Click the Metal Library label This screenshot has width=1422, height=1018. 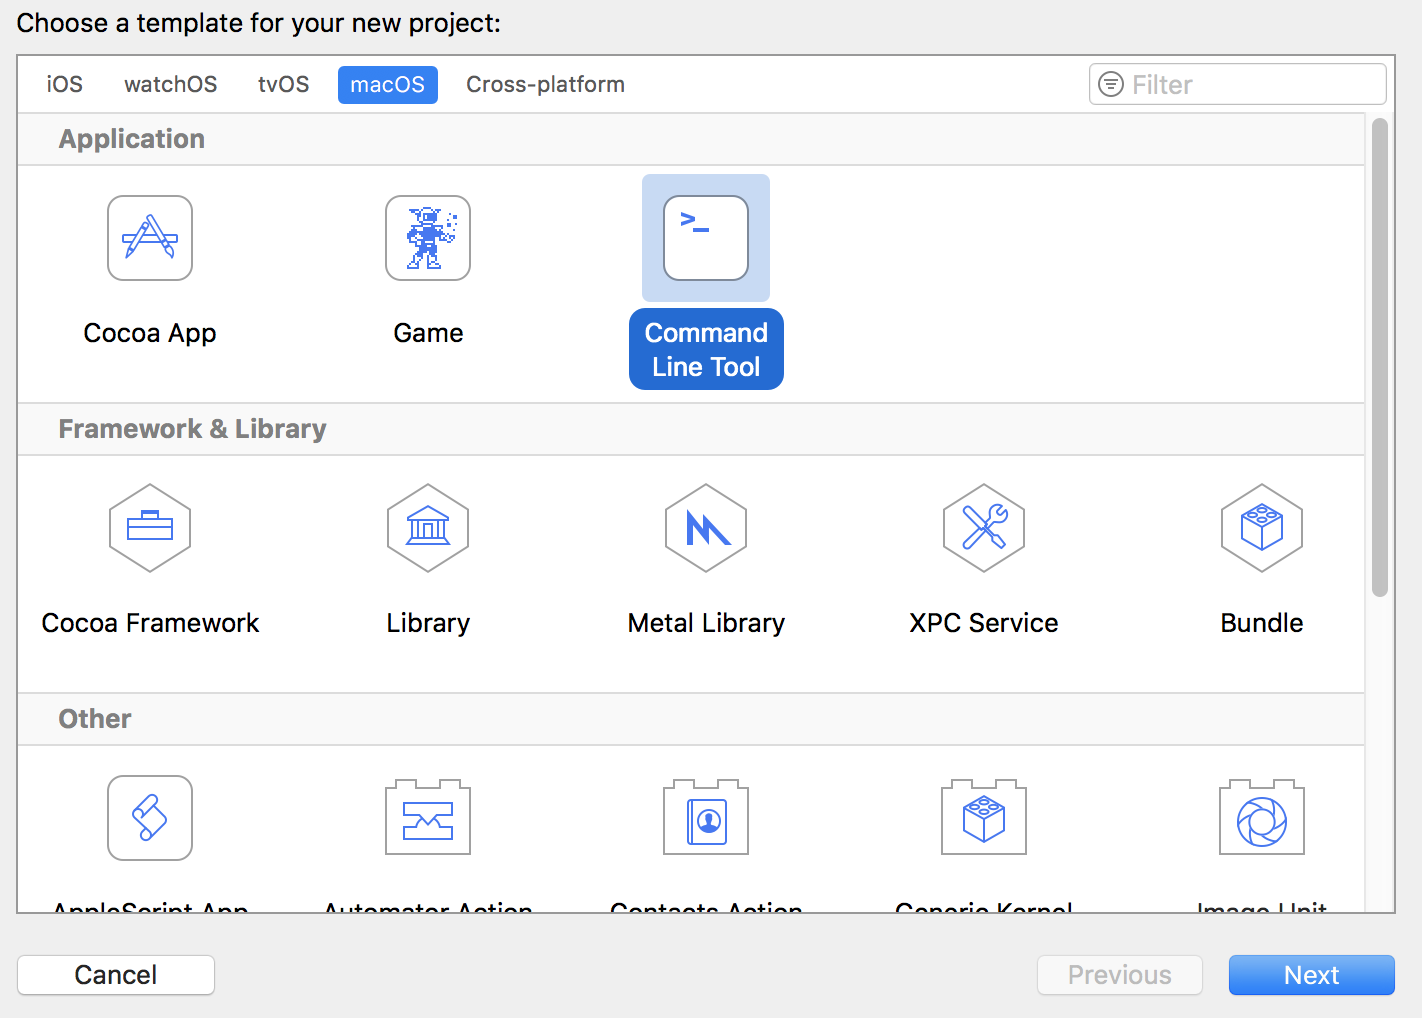706,623
